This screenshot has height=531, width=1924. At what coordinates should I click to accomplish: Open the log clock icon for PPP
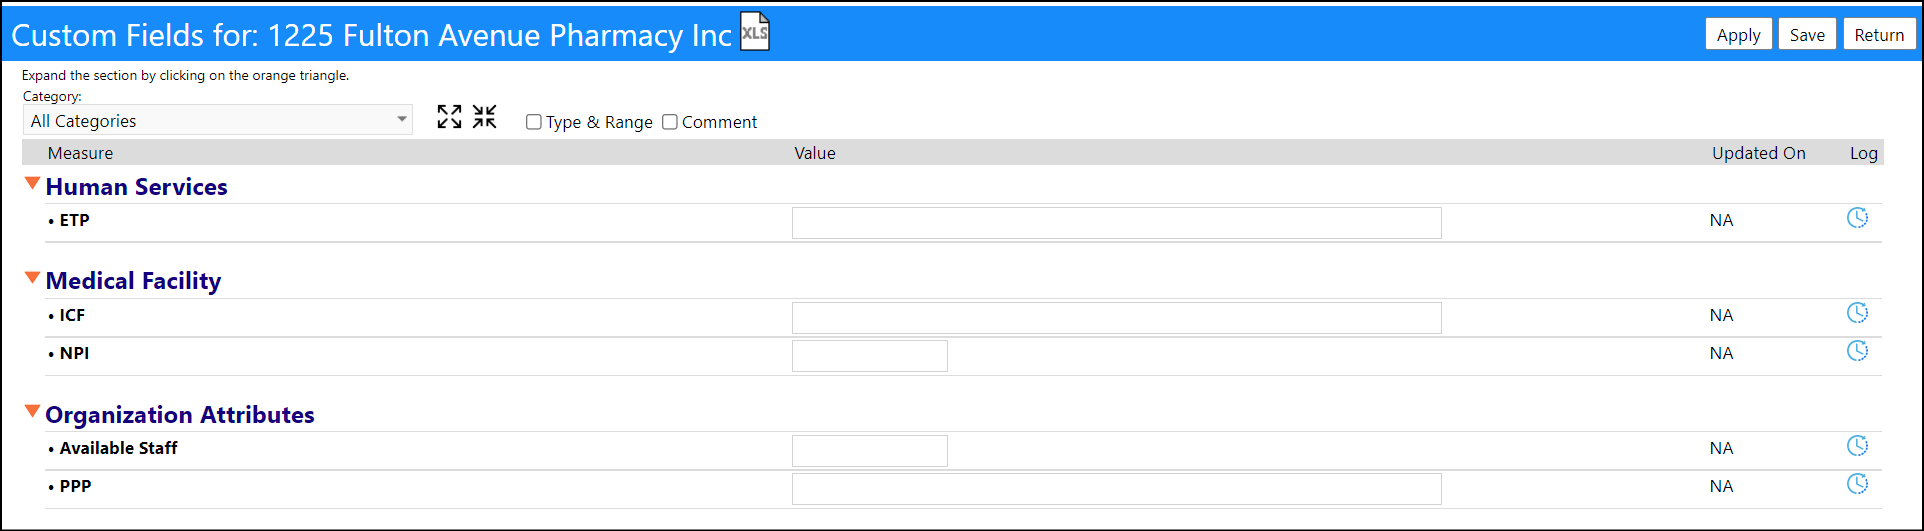(x=1857, y=484)
